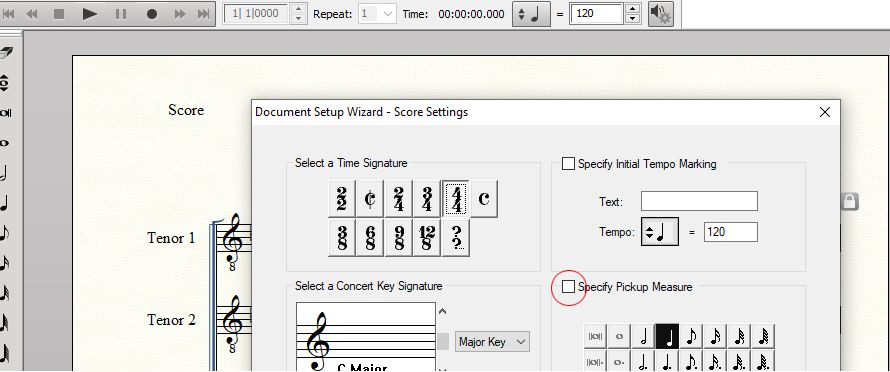Click the wizard Tempo value field 120
Viewport: 890px width, 372px height.
731,232
